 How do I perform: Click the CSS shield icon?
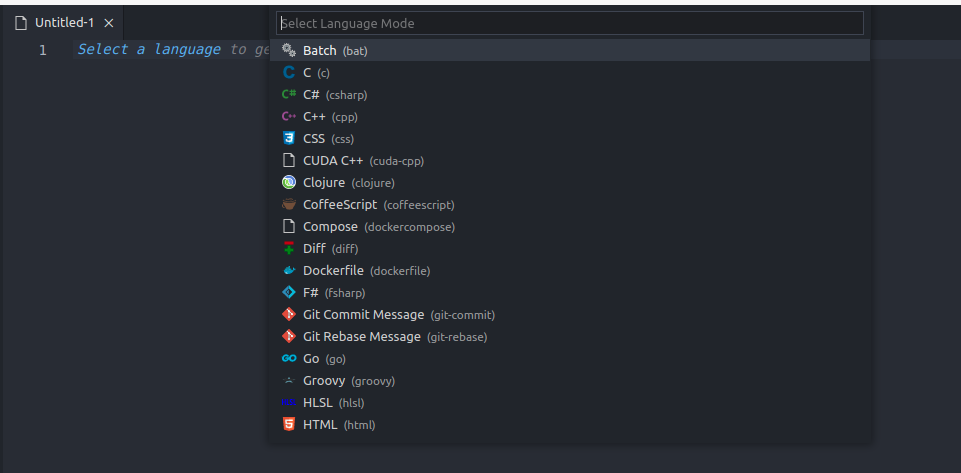point(289,138)
